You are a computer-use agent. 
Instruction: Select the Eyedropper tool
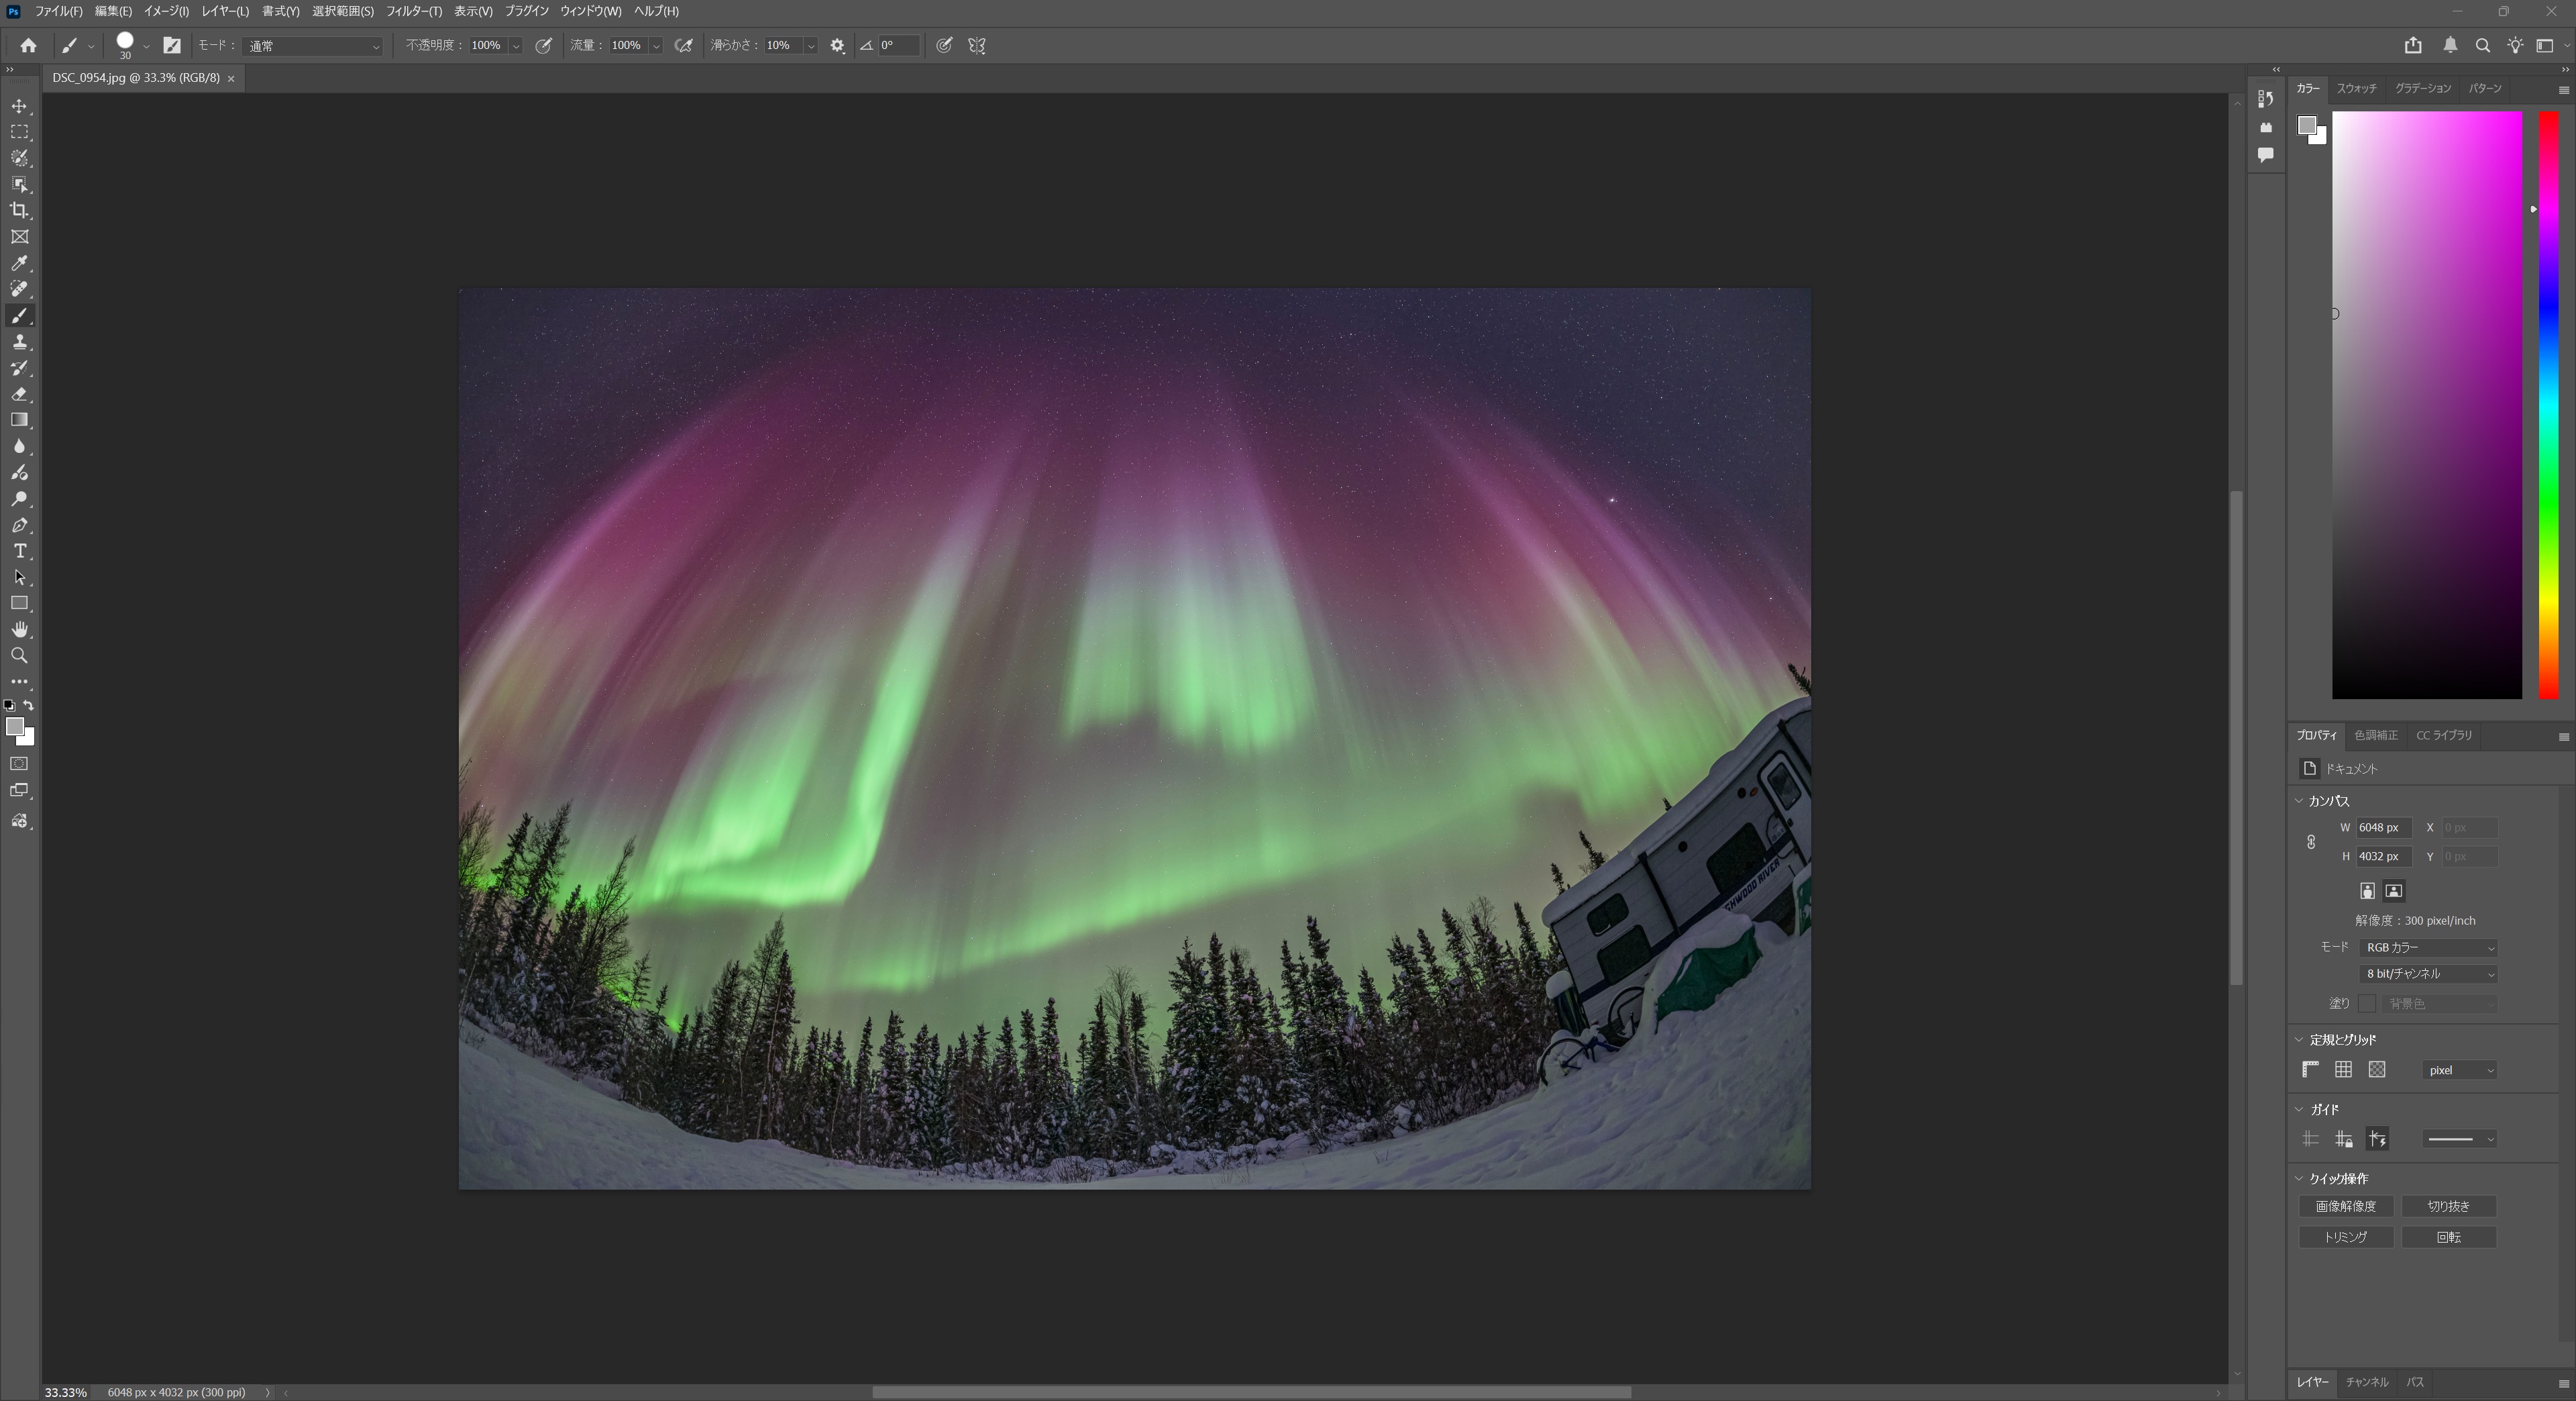tap(19, 263)
